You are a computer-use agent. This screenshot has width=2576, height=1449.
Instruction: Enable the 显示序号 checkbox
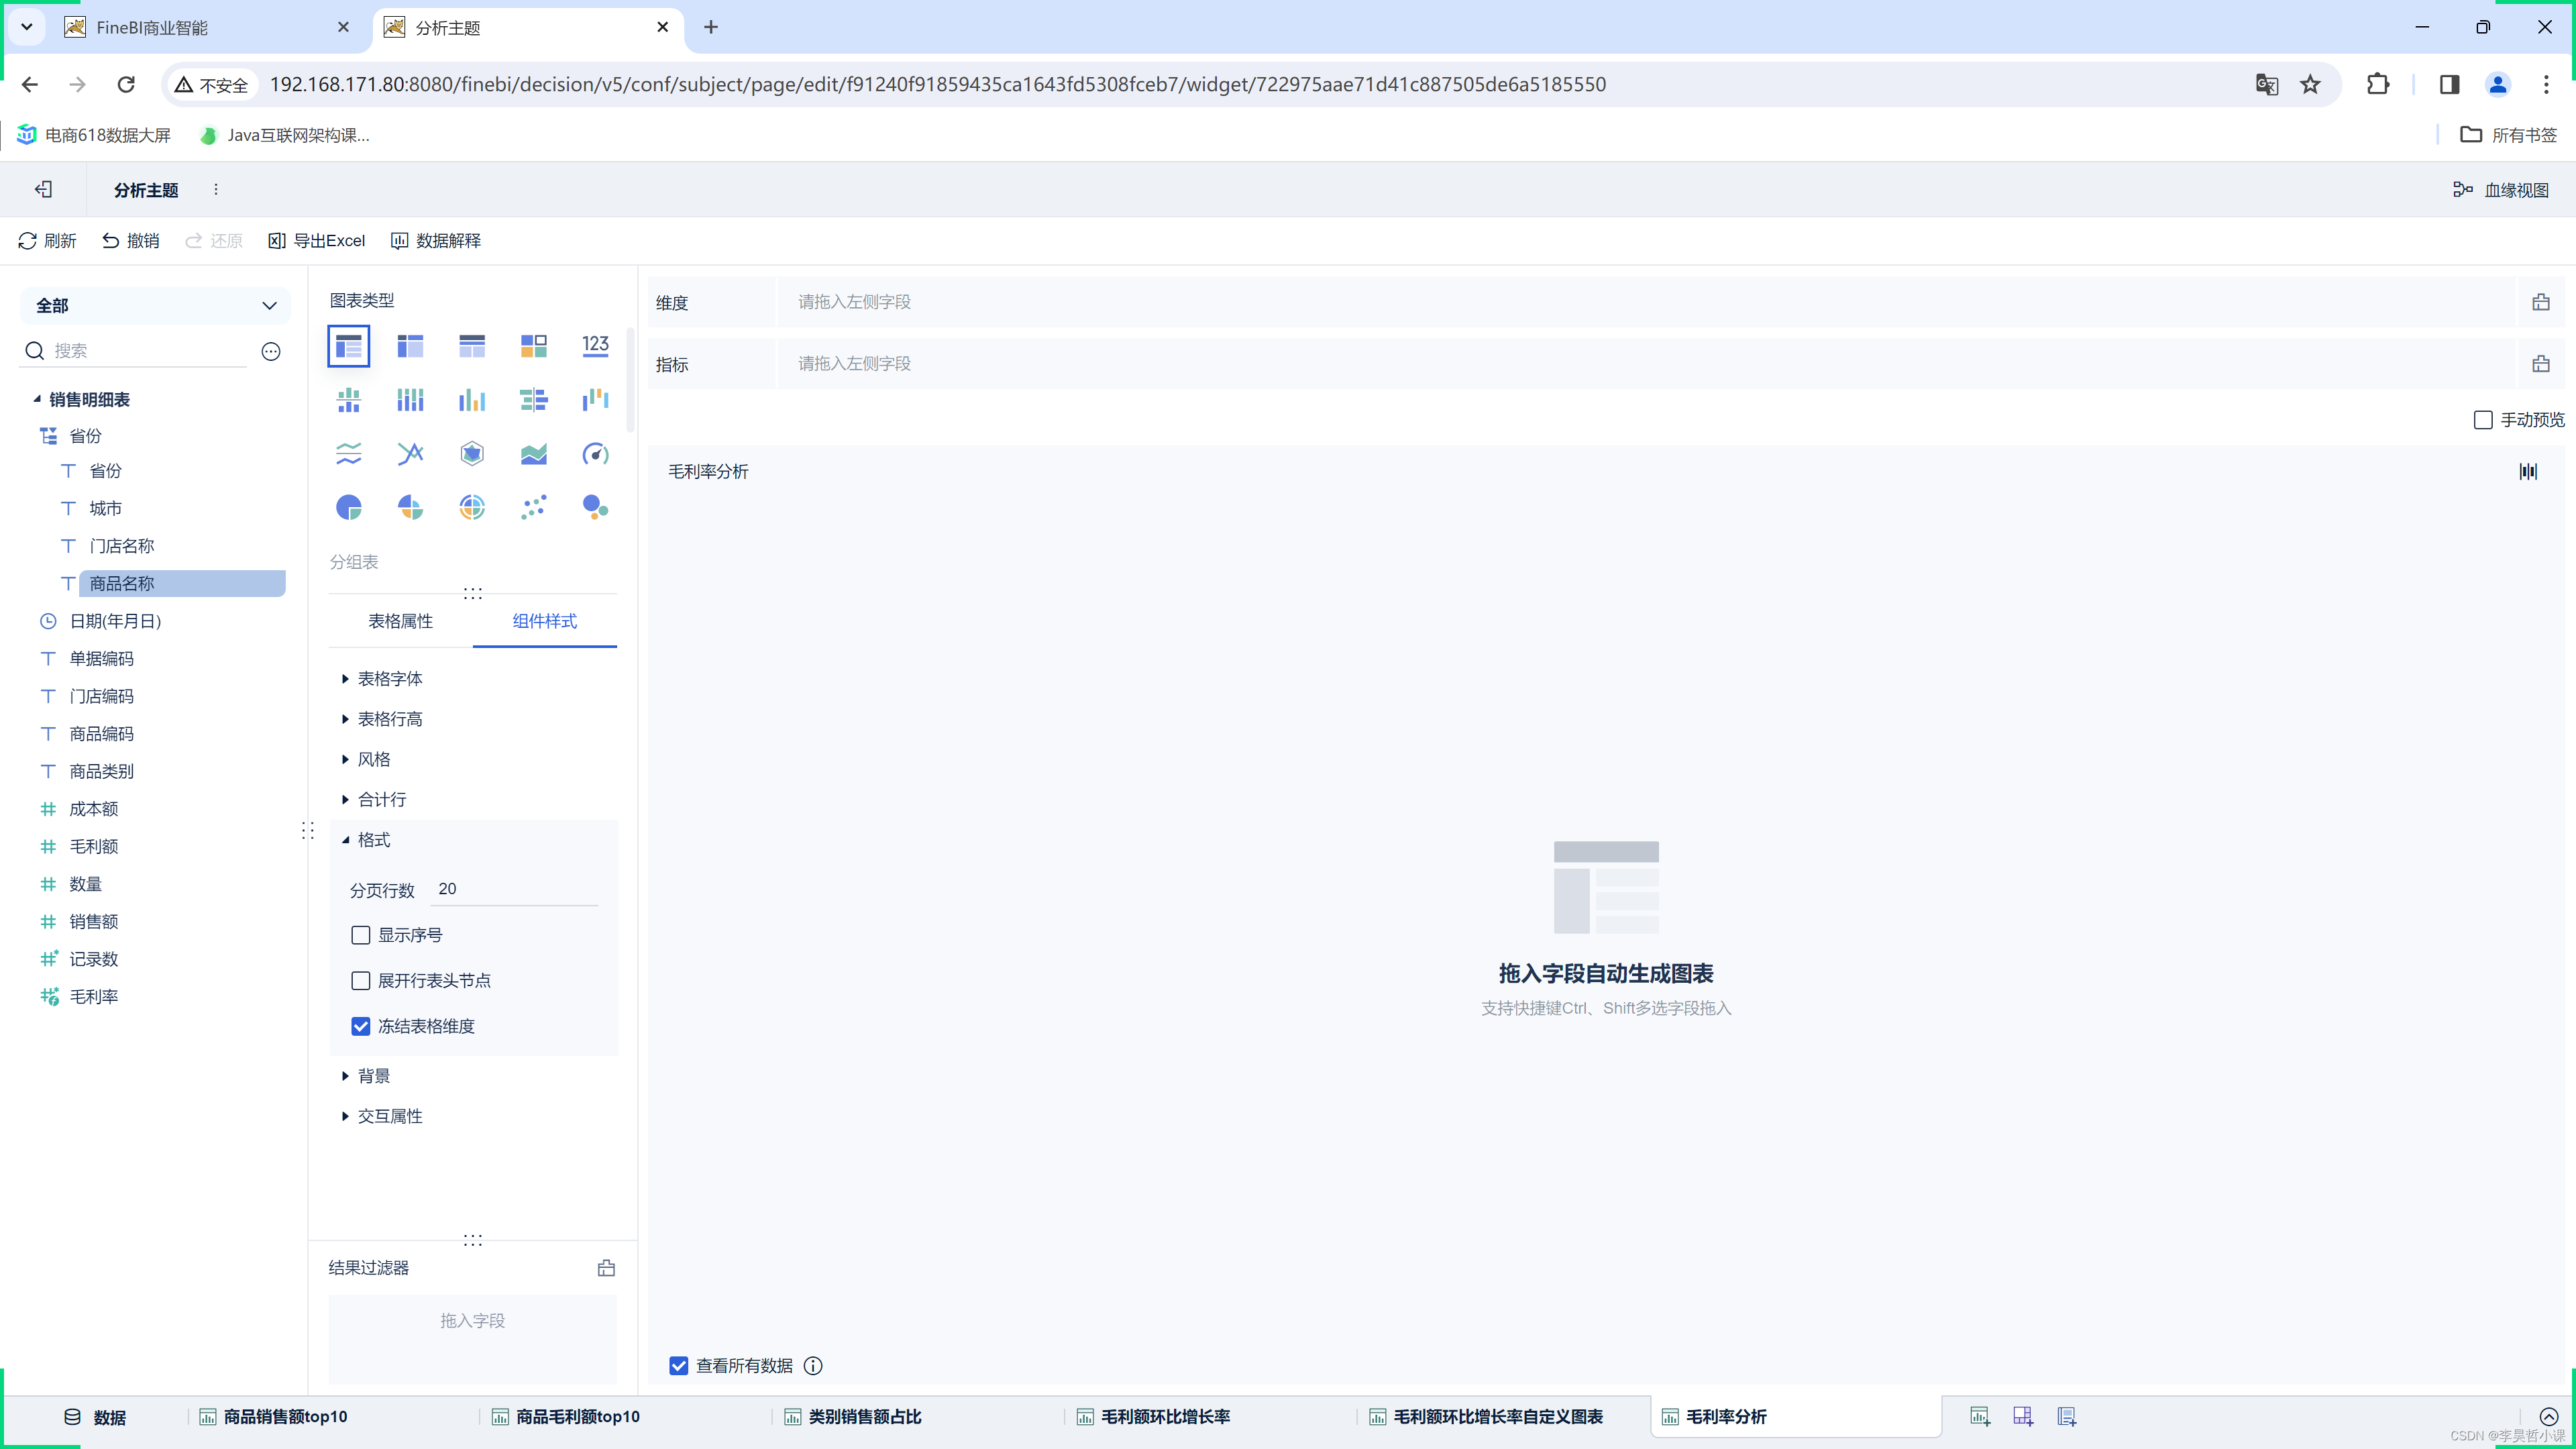(361, 935)
